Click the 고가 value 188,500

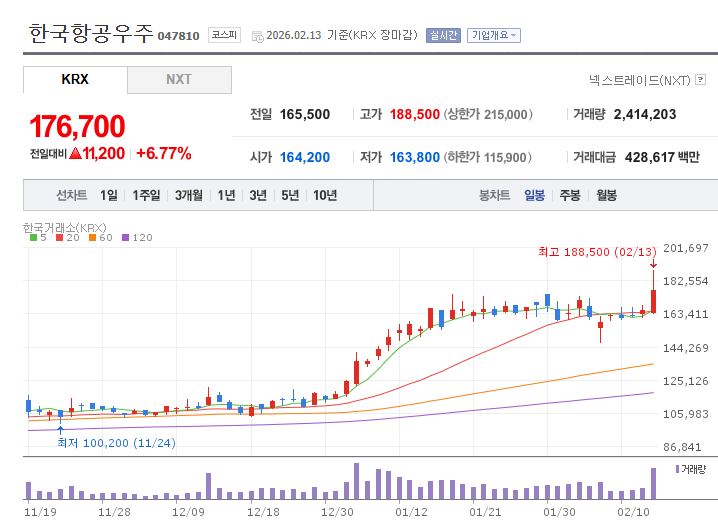pos(414,114)
